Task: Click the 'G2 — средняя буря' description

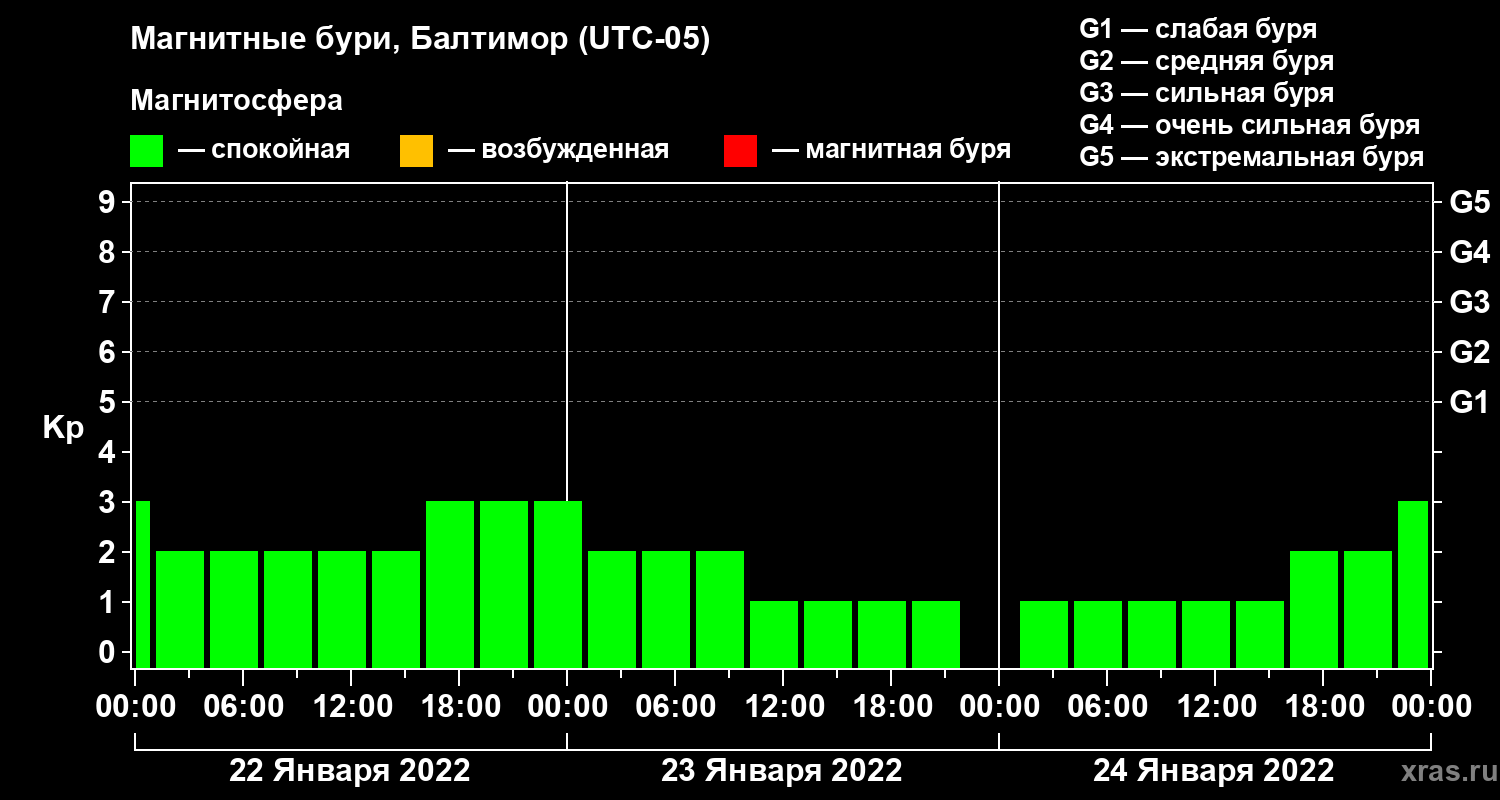Action: point(1207,61)
